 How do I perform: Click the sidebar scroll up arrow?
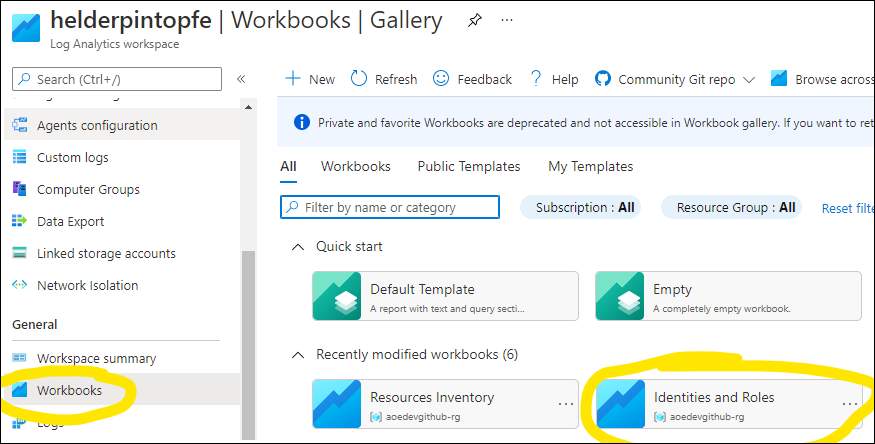pos(248,107)
